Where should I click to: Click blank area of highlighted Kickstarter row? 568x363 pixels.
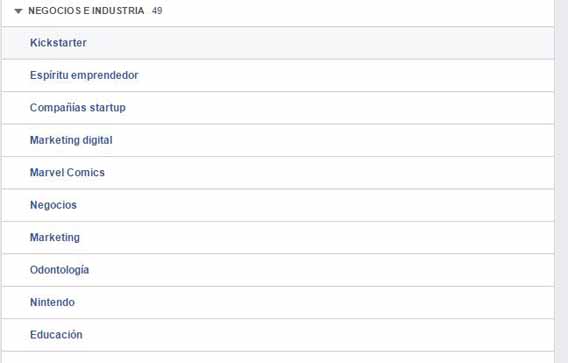(319, 43)
